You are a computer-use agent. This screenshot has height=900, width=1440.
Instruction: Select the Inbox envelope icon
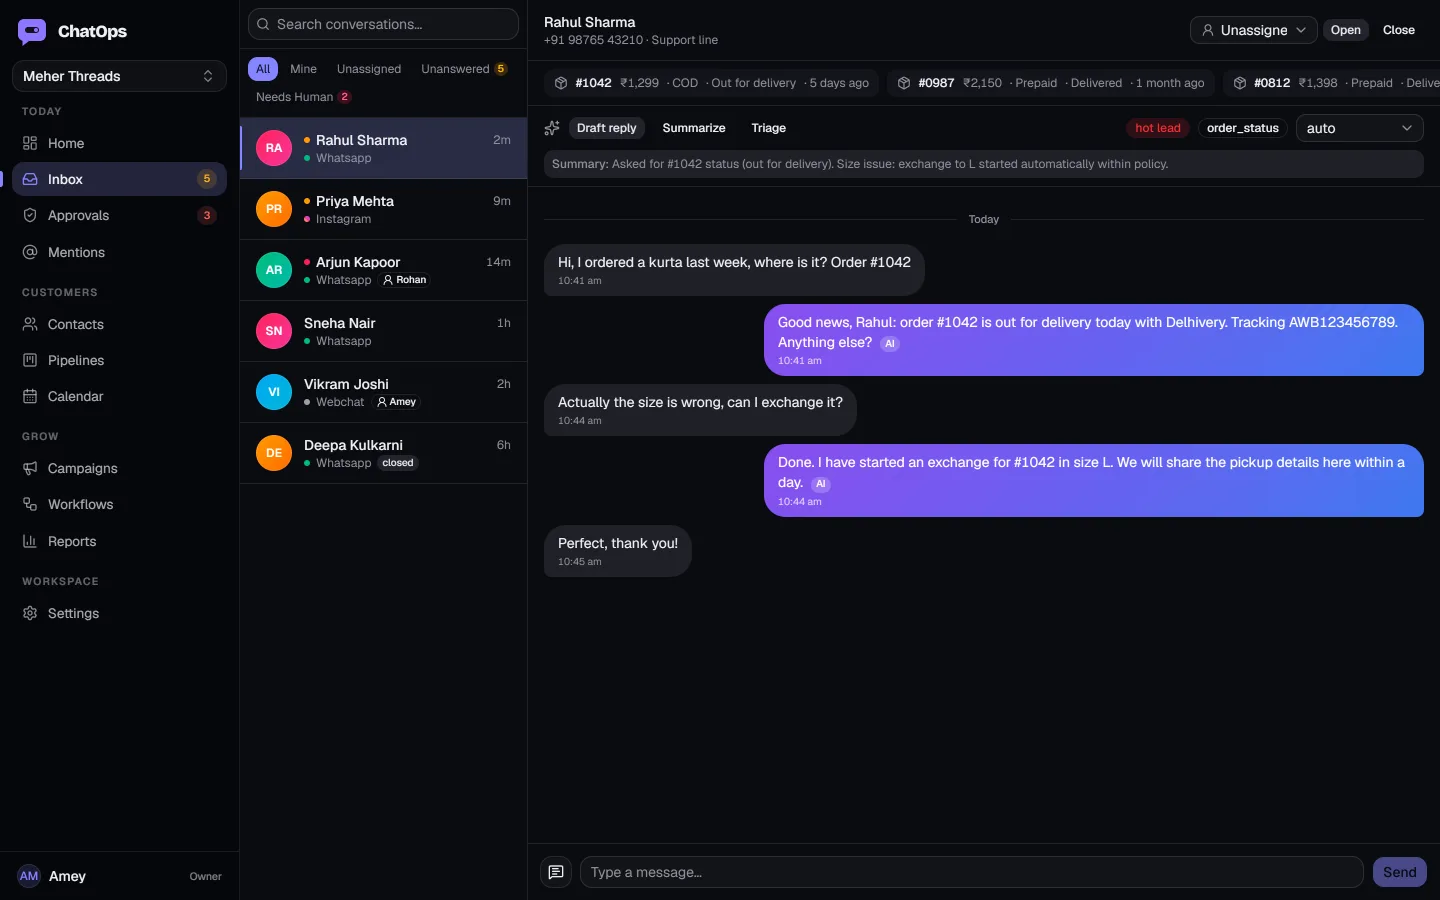[x=30, y=179]
